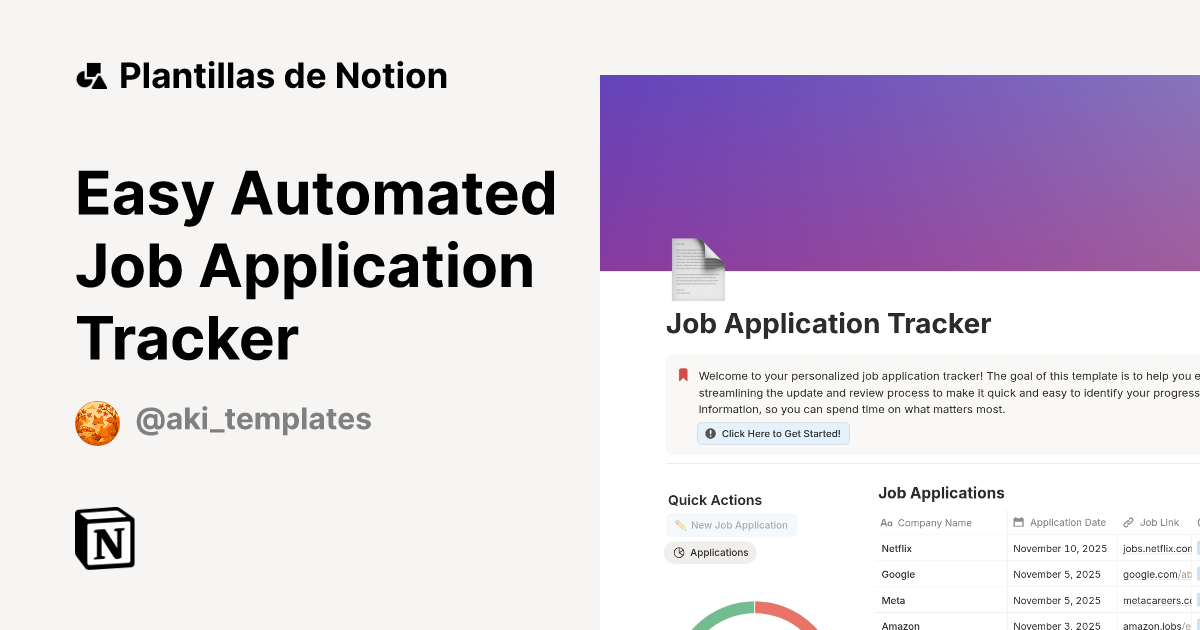The height and width of the screenshot is (630, 1200).
Task: Click the clock icon on Applications quick action
Action: coord(678,552)
